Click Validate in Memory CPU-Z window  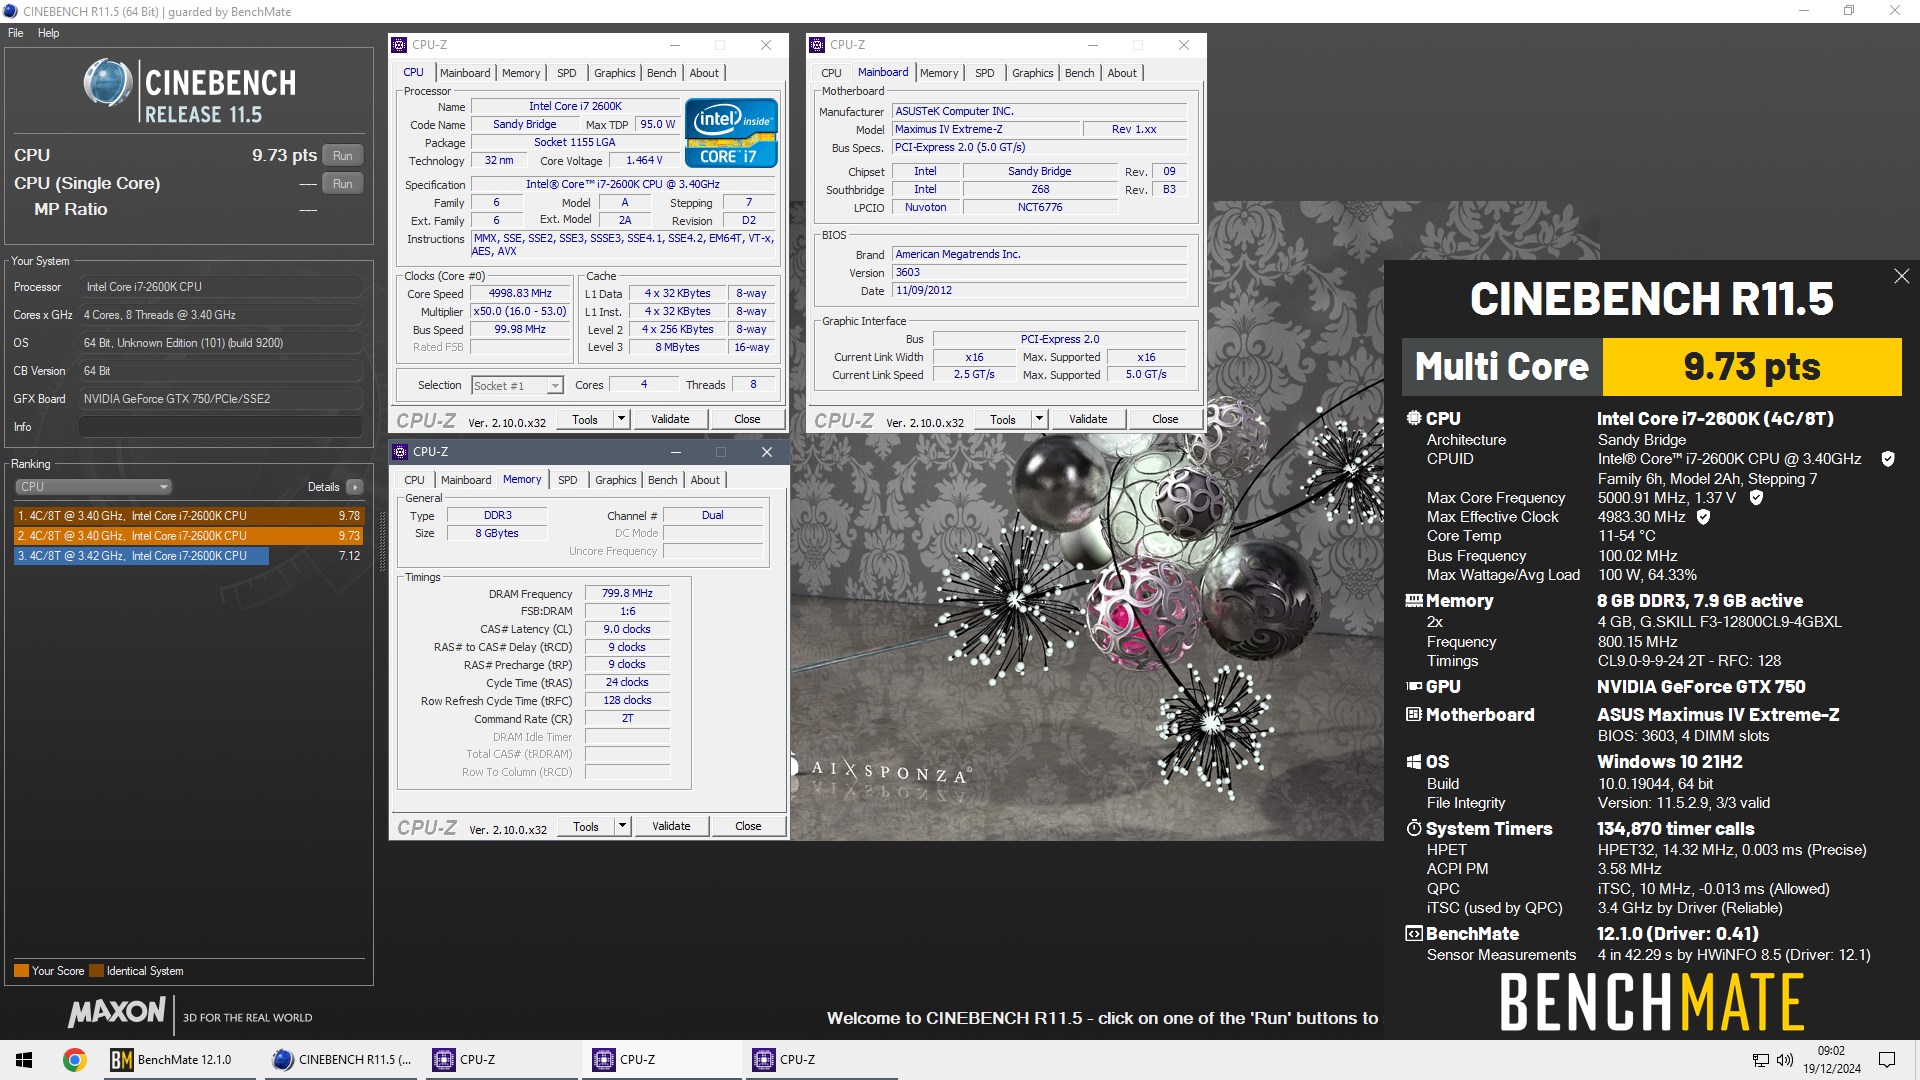[x=671, y=826]
